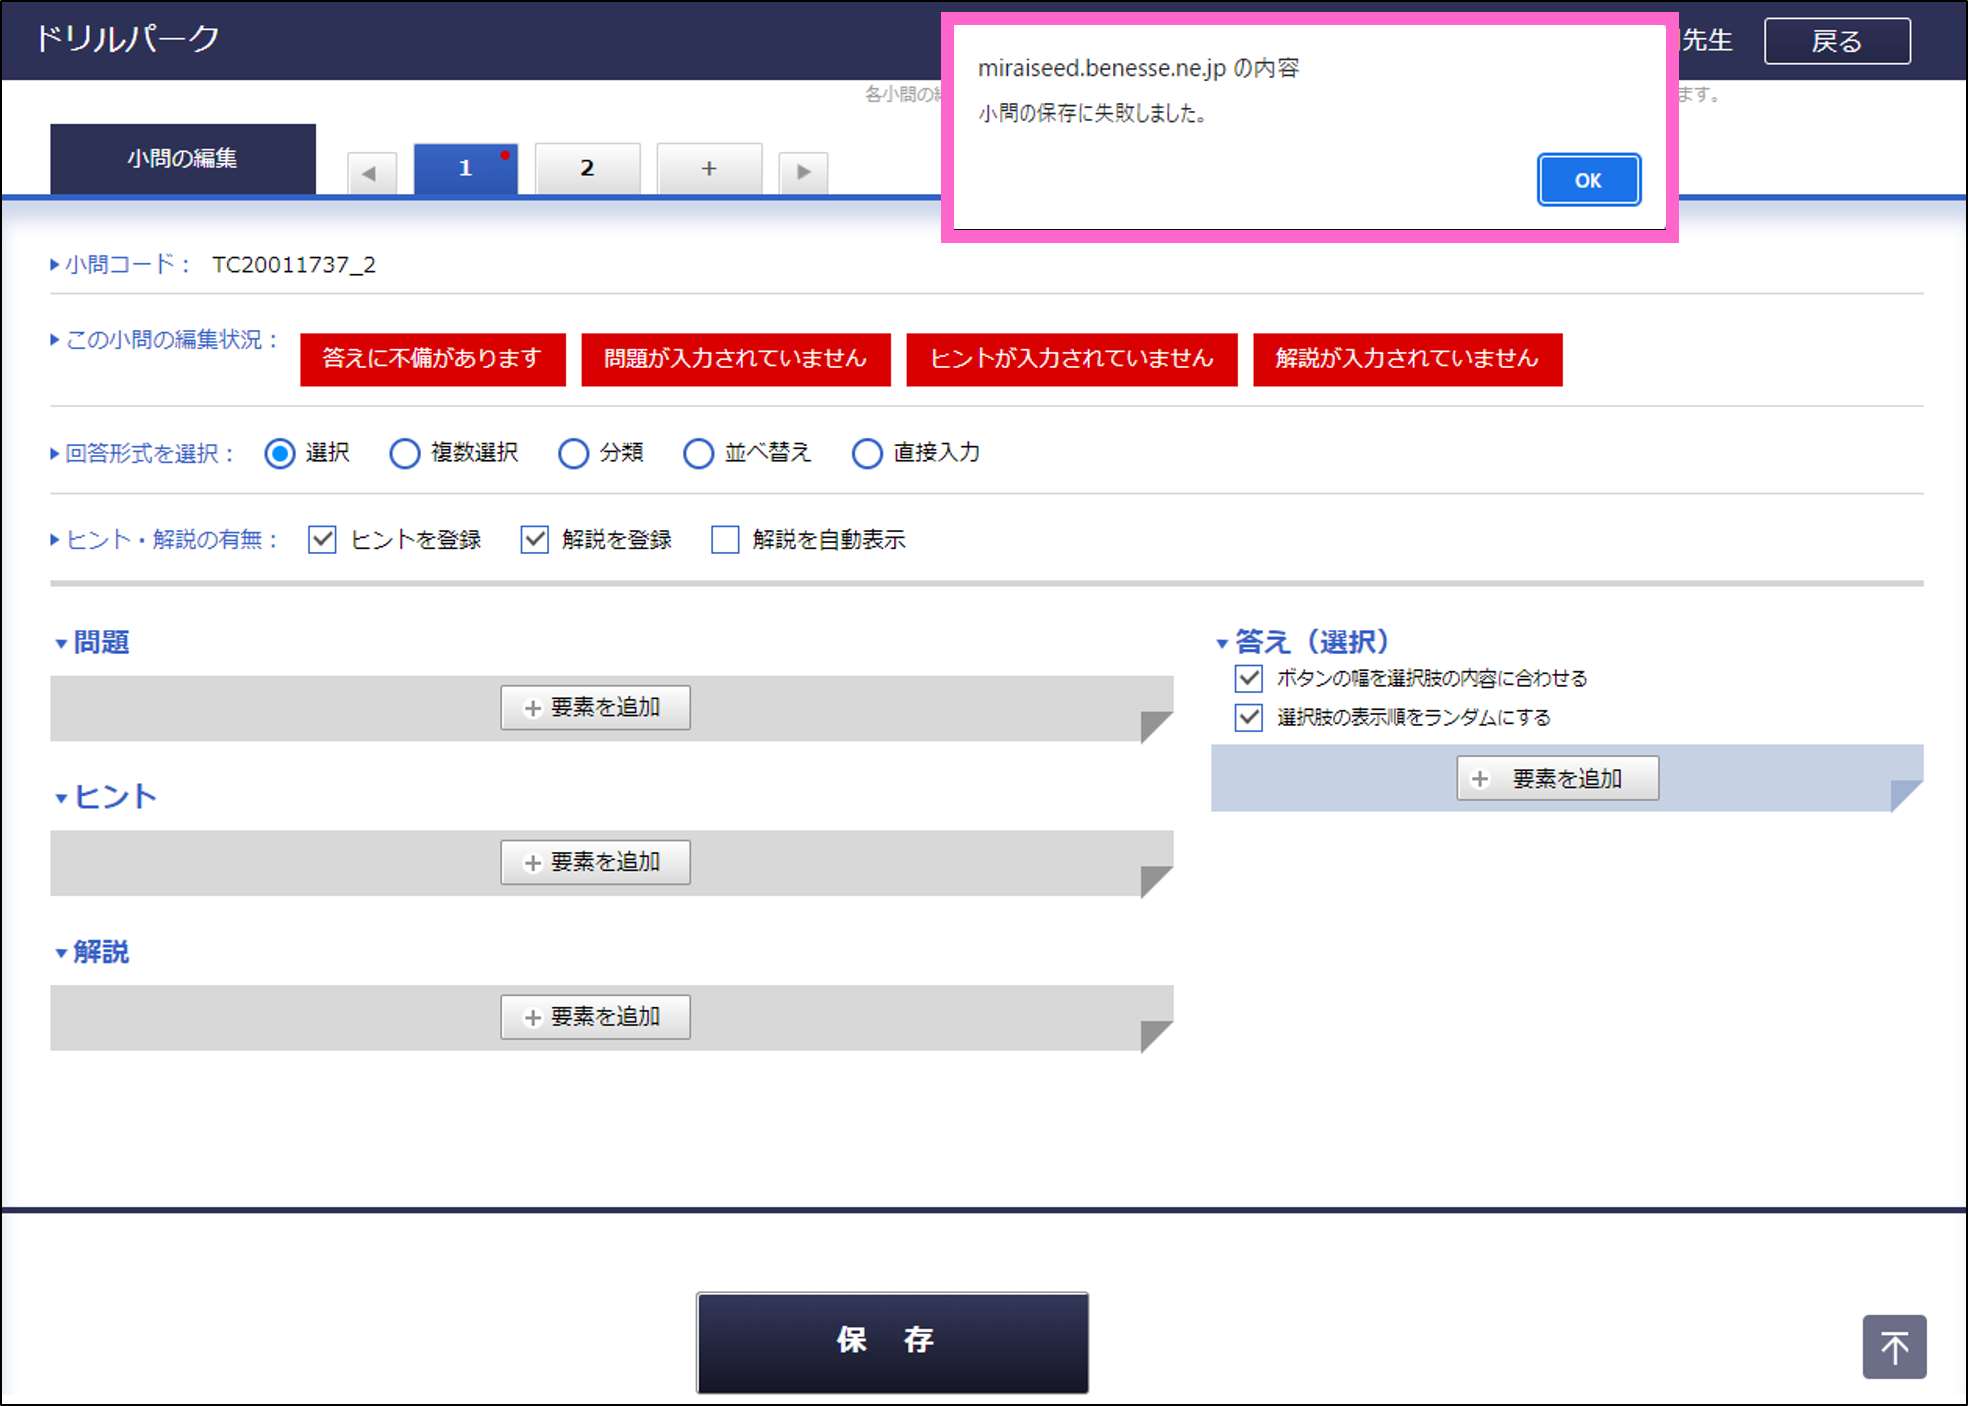Click the 小問の編集 tab

[182, 157]
